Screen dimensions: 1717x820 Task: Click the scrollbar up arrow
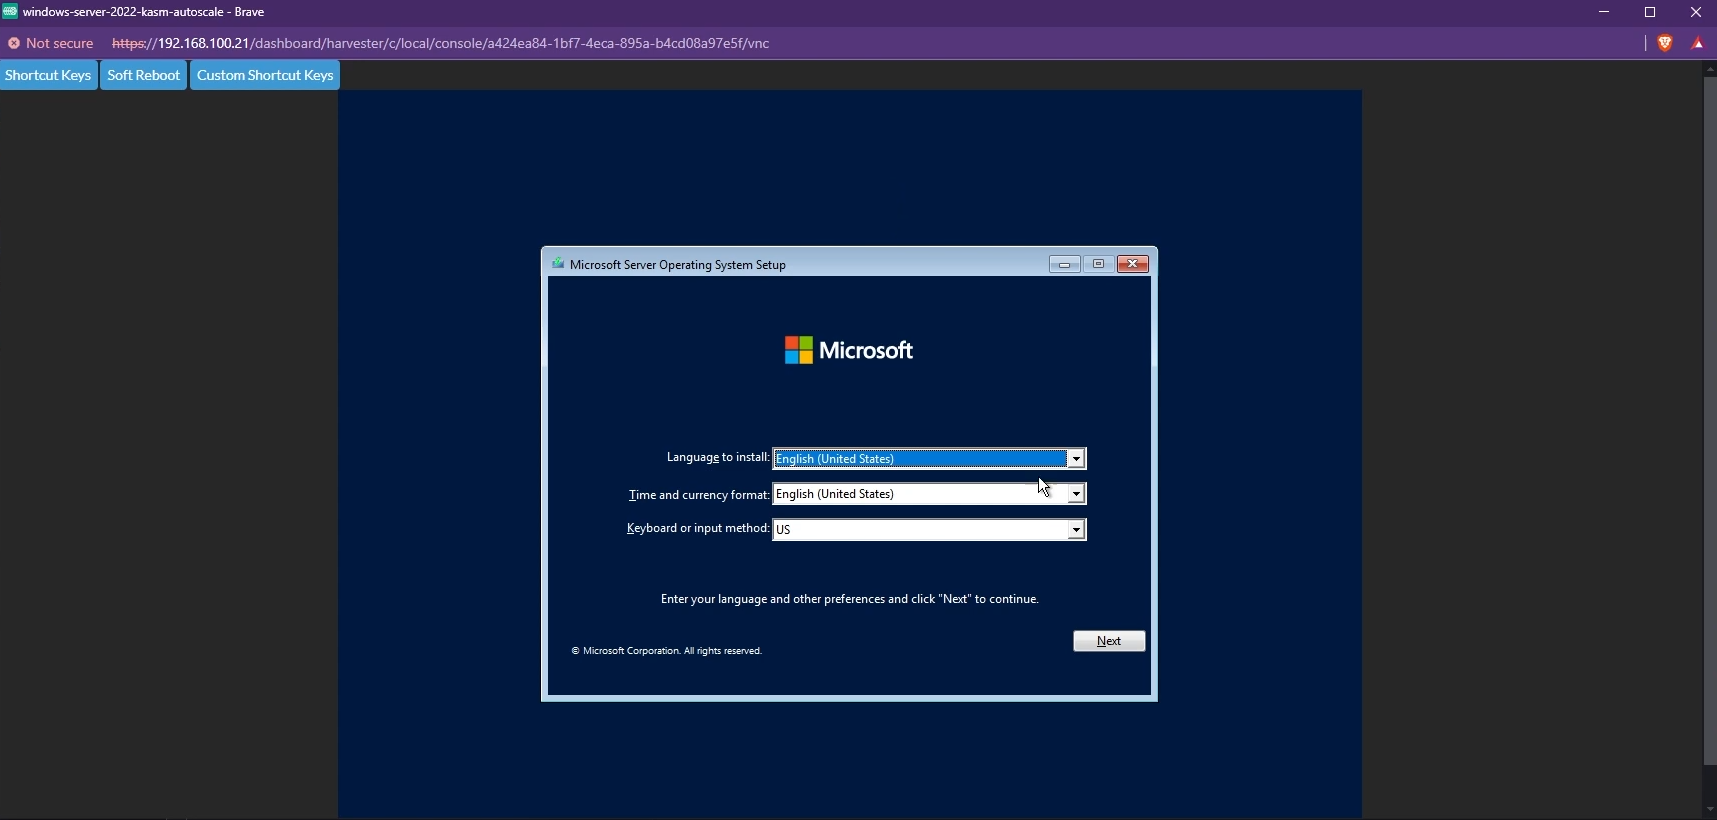pos(1709,69)
